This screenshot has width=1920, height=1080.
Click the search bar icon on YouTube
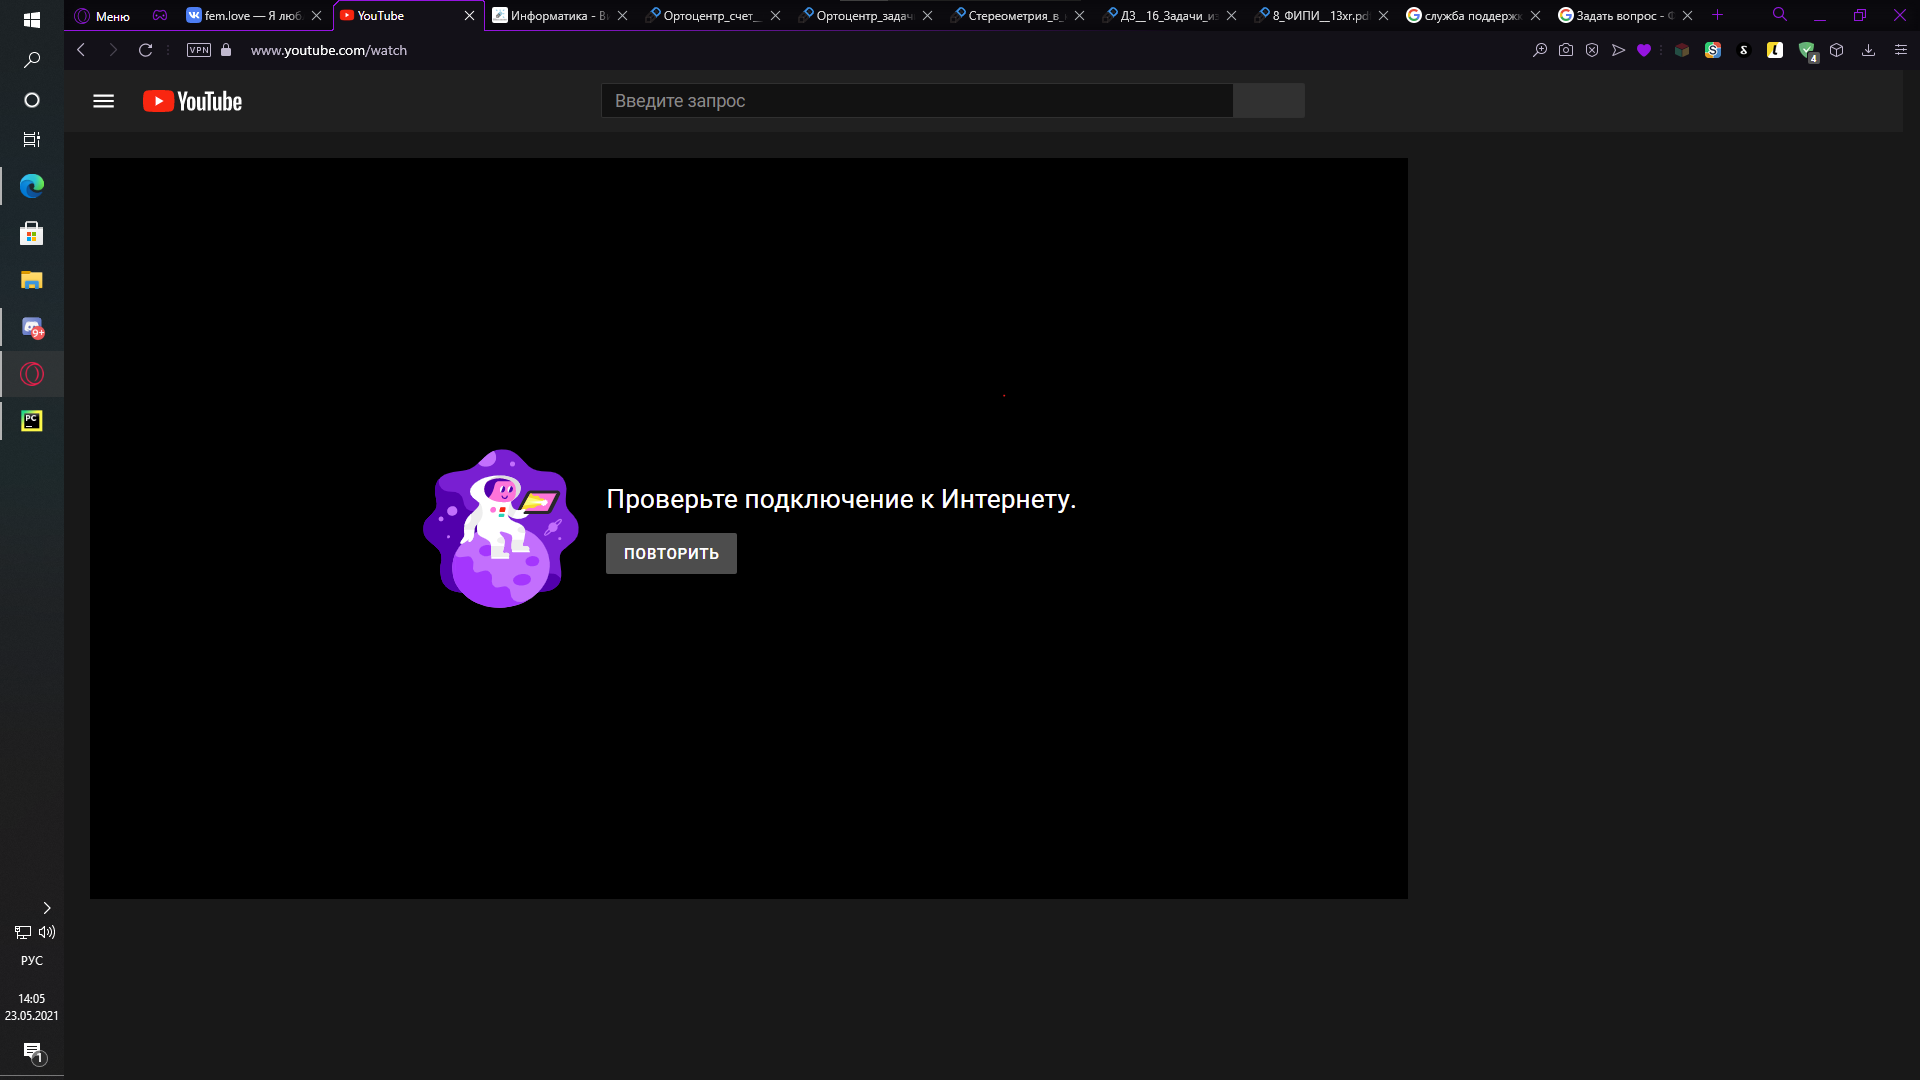[1269, 100]
